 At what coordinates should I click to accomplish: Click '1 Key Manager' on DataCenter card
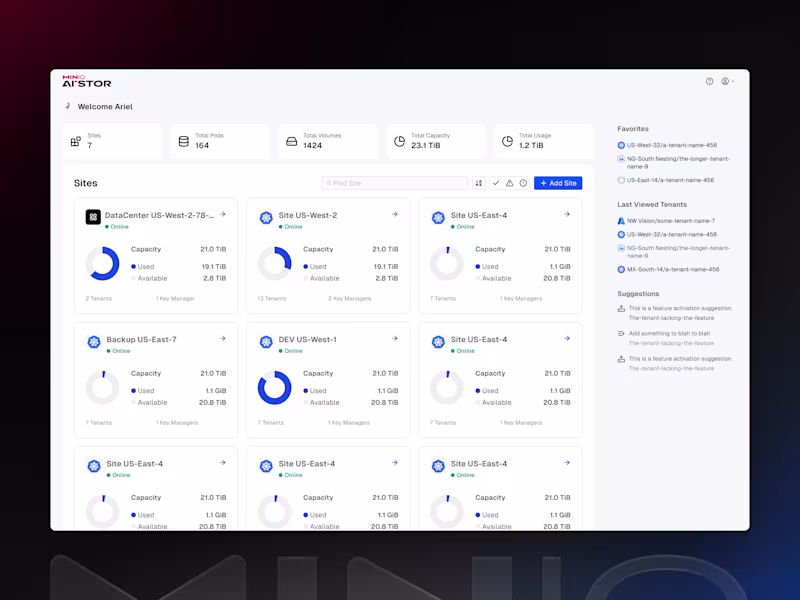[175, 298]
